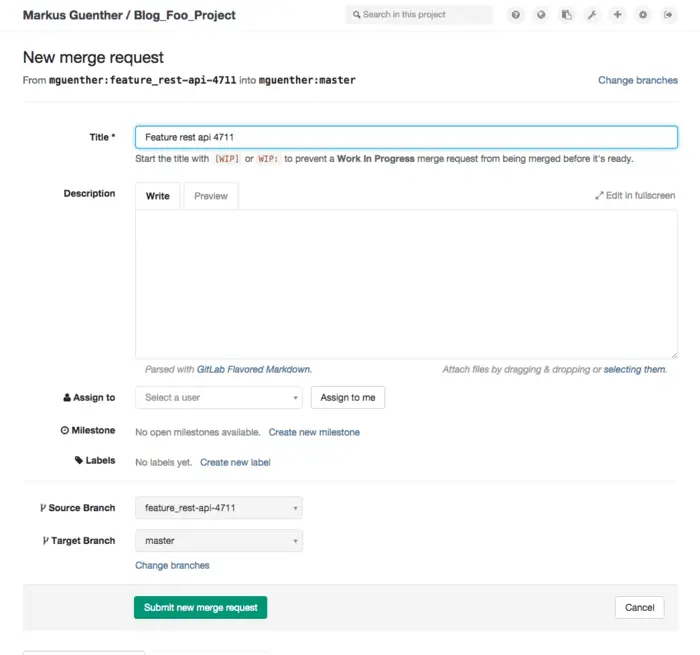The height and width of the screenshot is (655, 700).
Task: Click the plus New project icon
Action: [618, 15]
